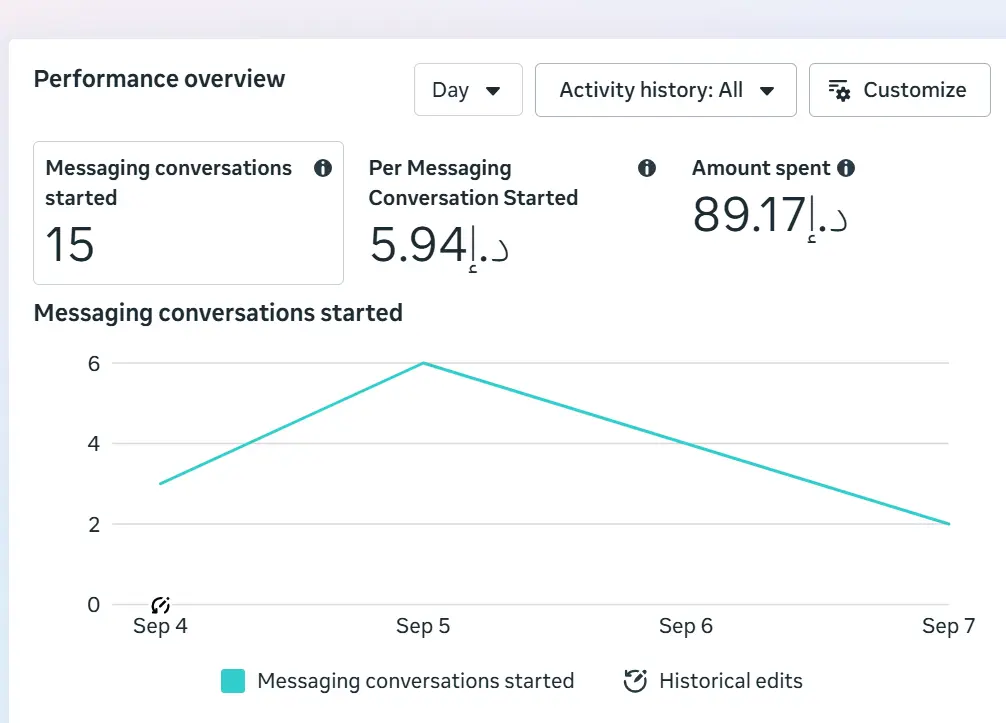
Task: Select the Amount spent metric
Action: pyautogui.click(x=773, y=199)
